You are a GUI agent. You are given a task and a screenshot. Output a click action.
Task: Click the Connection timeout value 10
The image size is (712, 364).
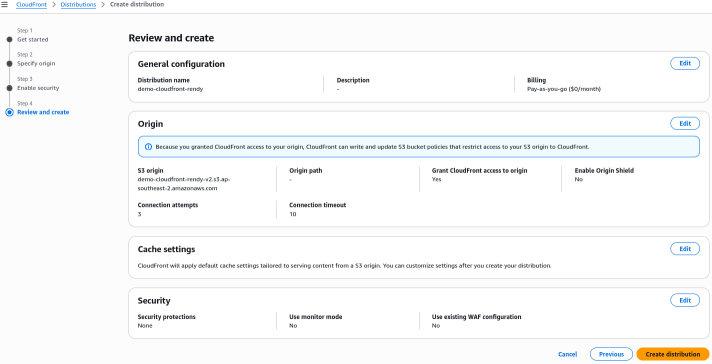292,214
